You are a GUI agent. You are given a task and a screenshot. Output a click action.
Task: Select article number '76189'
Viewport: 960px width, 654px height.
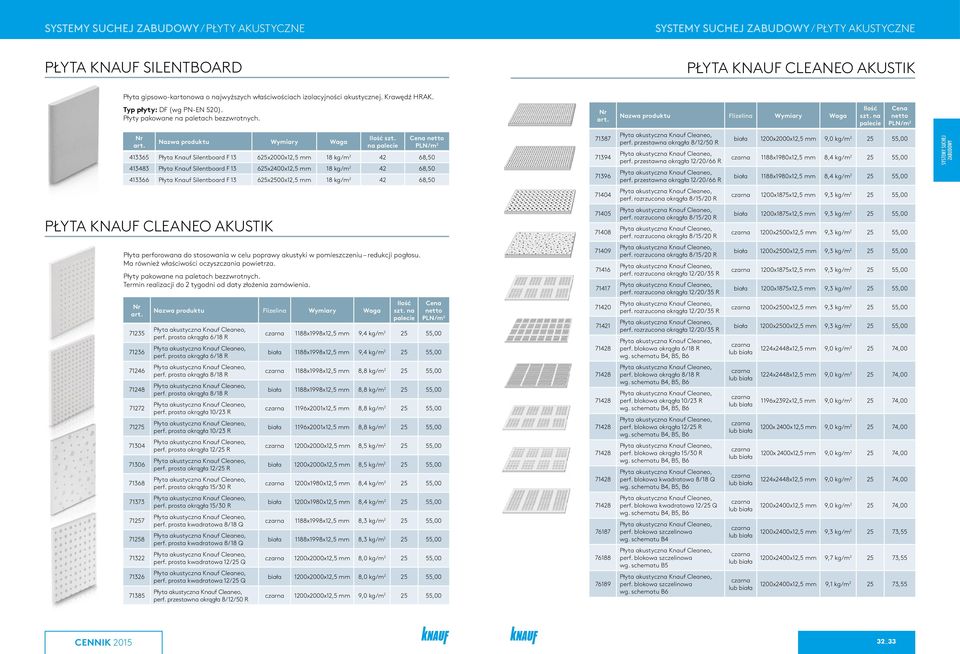pos(602,585)
